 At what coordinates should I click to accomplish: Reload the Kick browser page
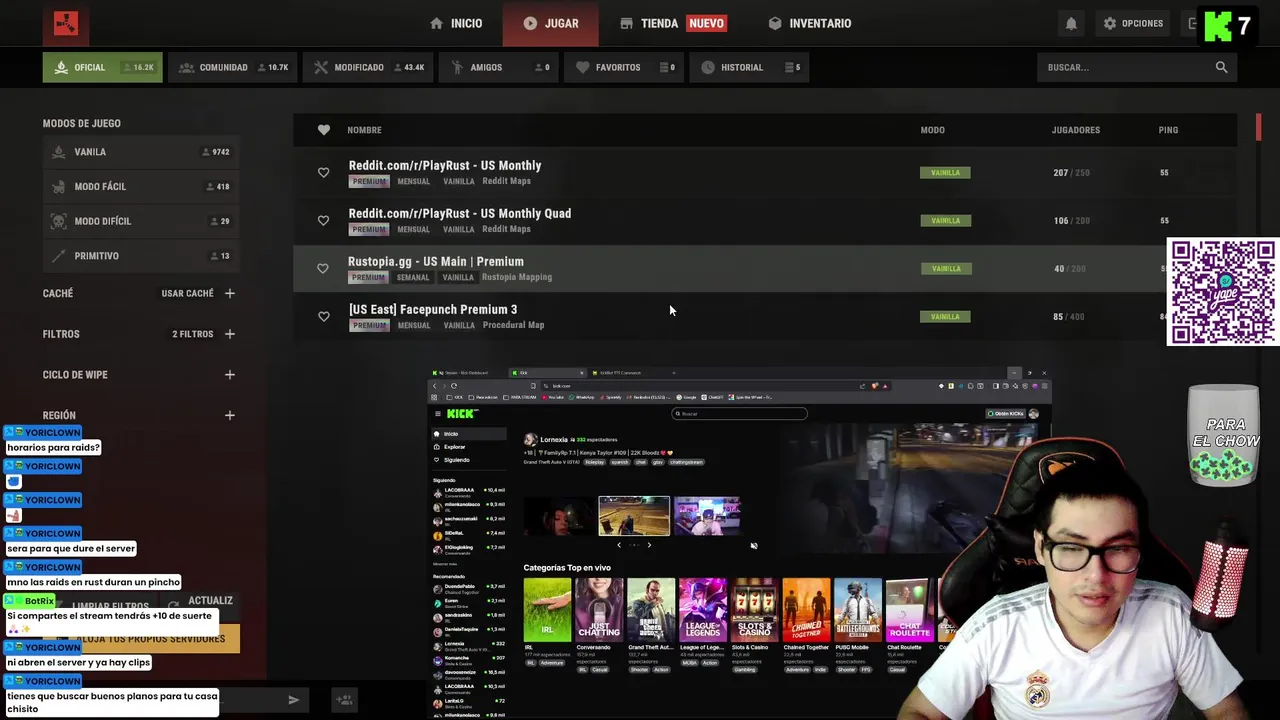click(454, 386)
